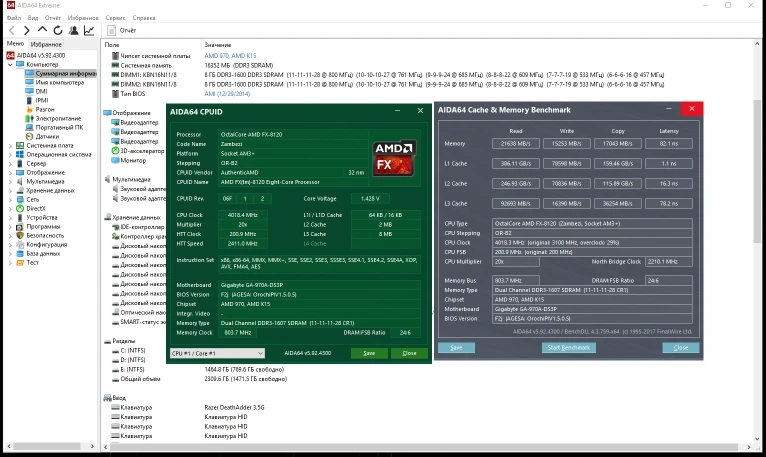766x457 pixels.
Task: Click Мультимедиа speaker section icon in list
Action: 107,179
